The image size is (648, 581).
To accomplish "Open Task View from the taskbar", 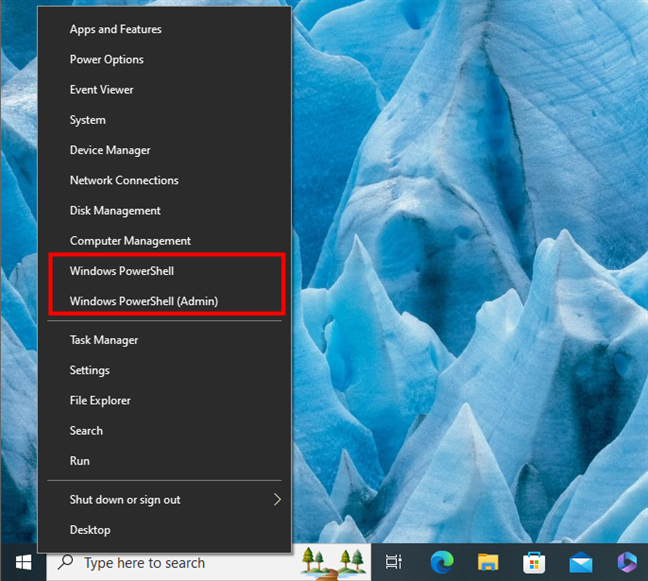I will coord(393,562).
